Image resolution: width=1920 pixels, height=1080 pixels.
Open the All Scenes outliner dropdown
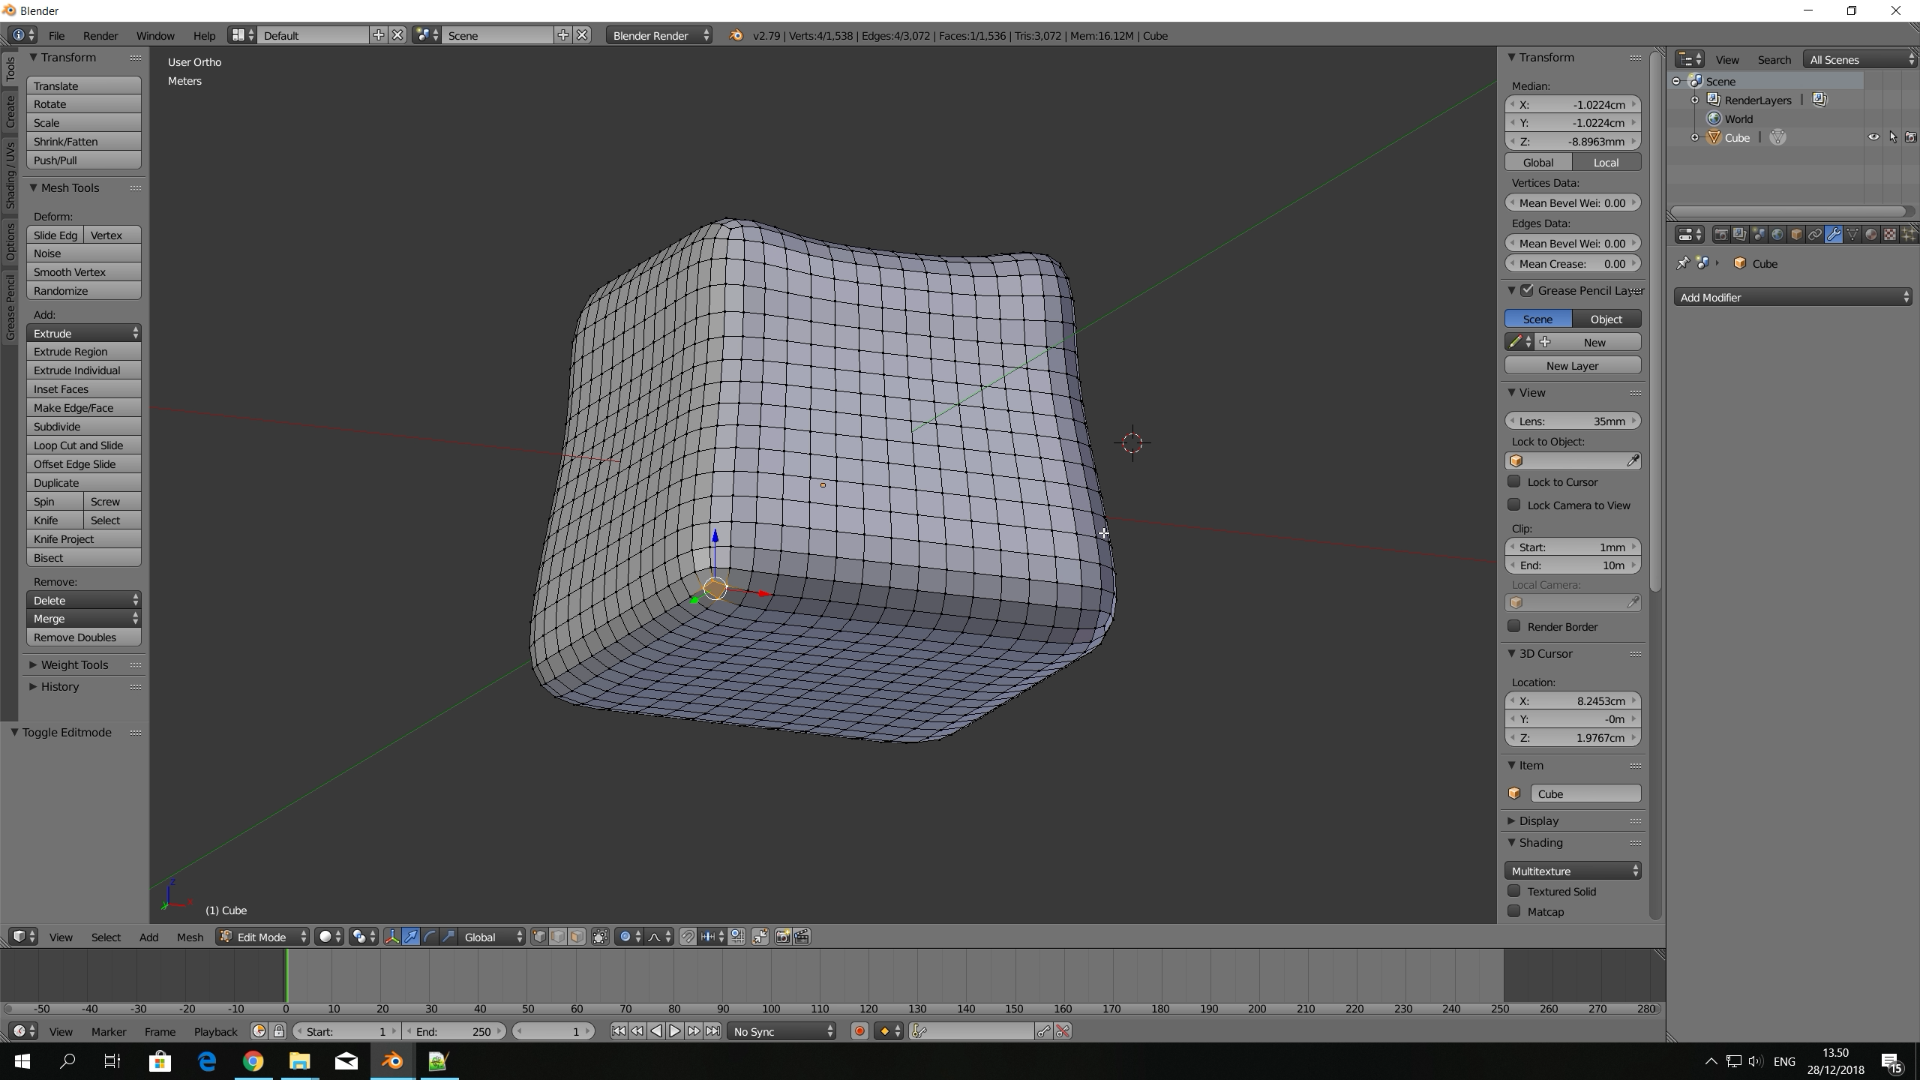1860,59
